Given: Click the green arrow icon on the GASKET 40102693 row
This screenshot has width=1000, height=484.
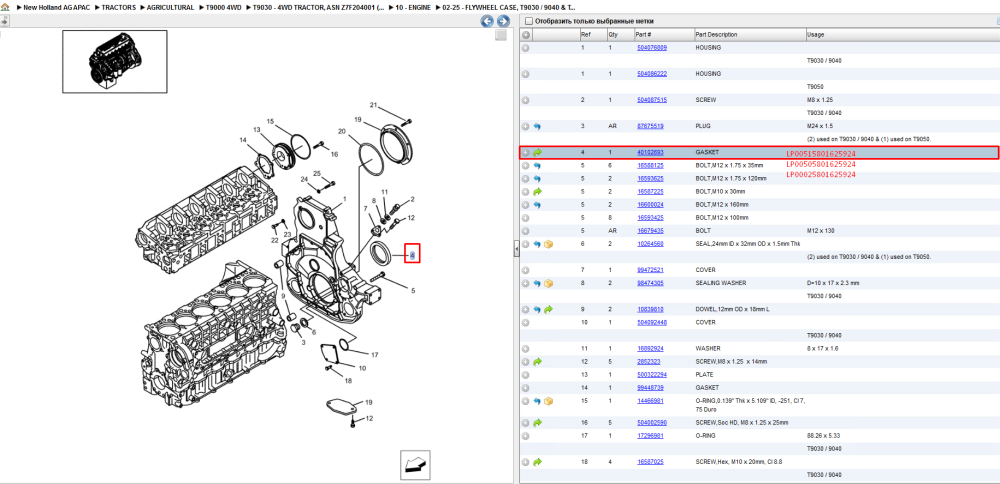Looking at the screenshot, I should click(x=538, y=152).
